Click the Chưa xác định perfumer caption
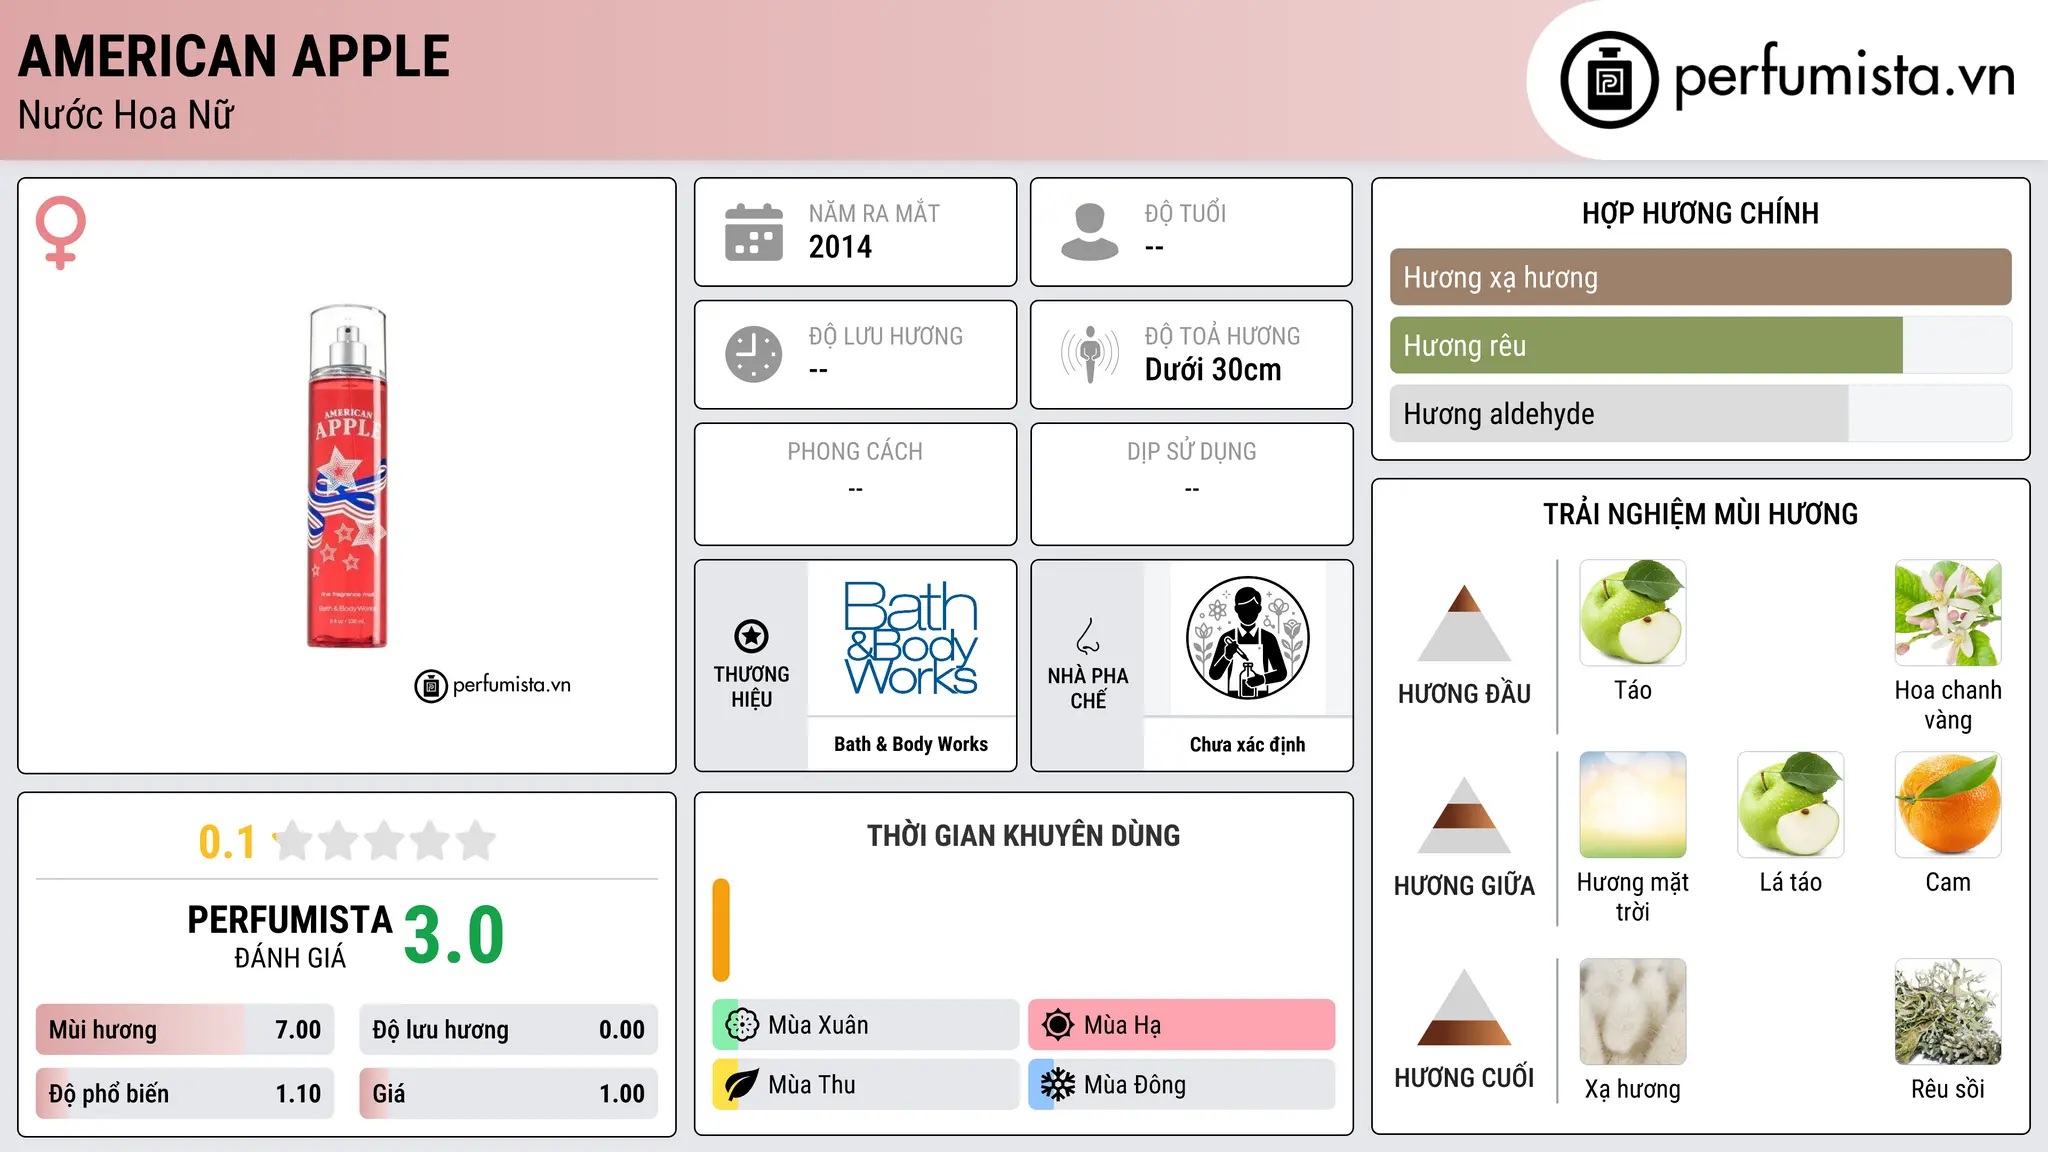Screen dimensions: 2048x1152 [x=1248, y=744]
